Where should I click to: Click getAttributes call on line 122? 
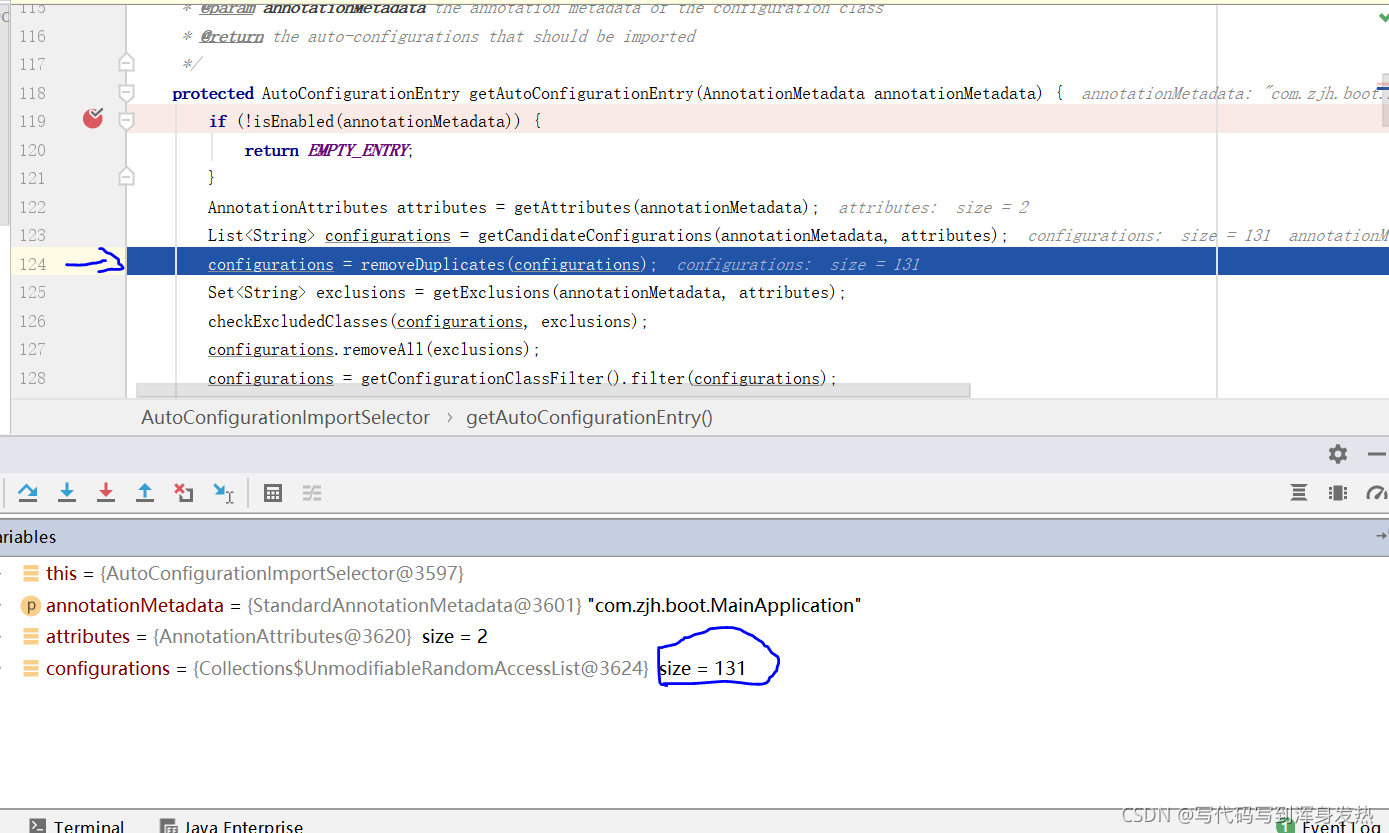573,207
